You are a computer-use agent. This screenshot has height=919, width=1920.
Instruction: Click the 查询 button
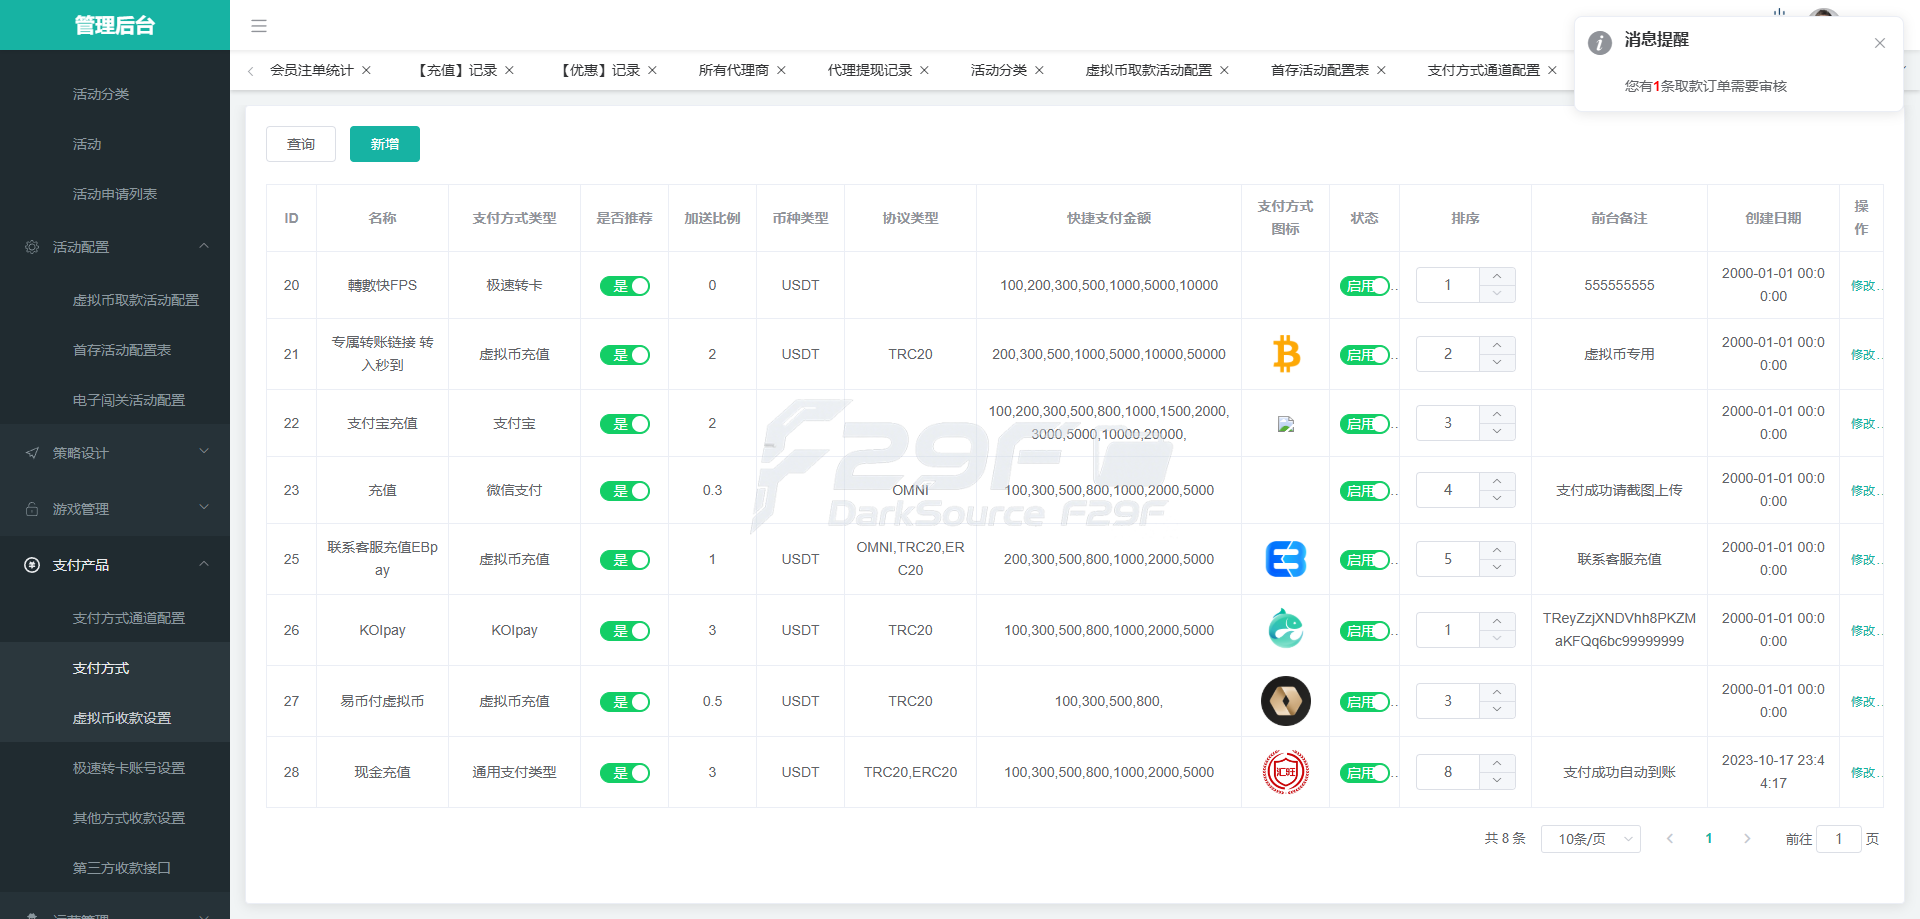point(301,144)
